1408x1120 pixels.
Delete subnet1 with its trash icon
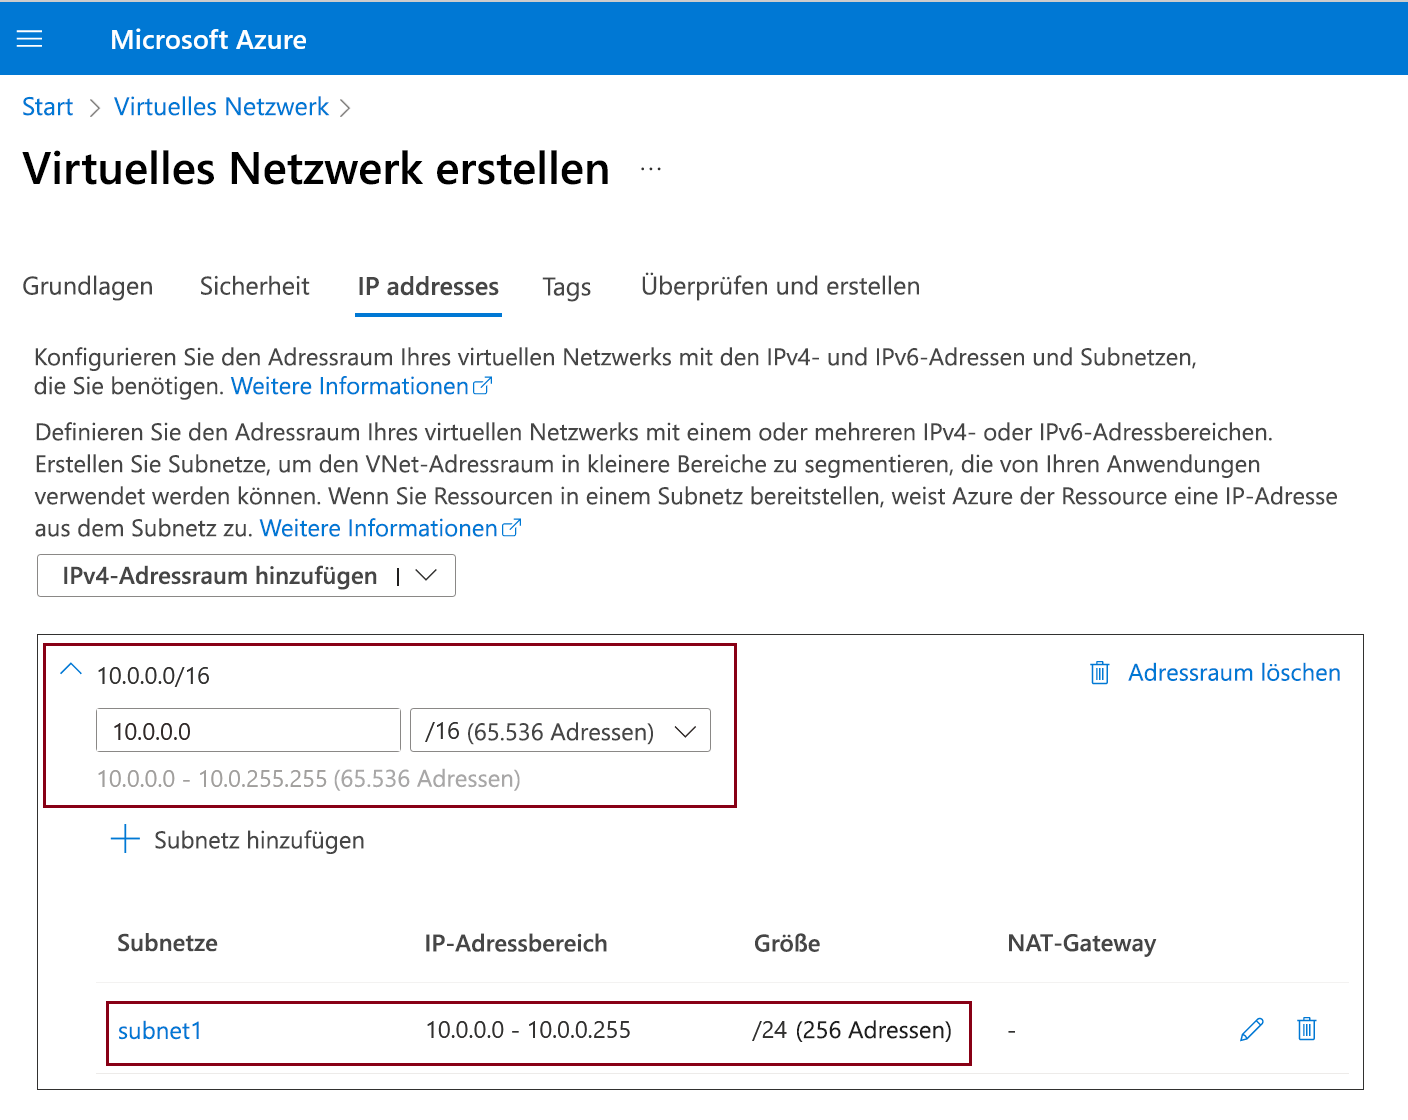pyautogui.click(x=1306, y=1029)
